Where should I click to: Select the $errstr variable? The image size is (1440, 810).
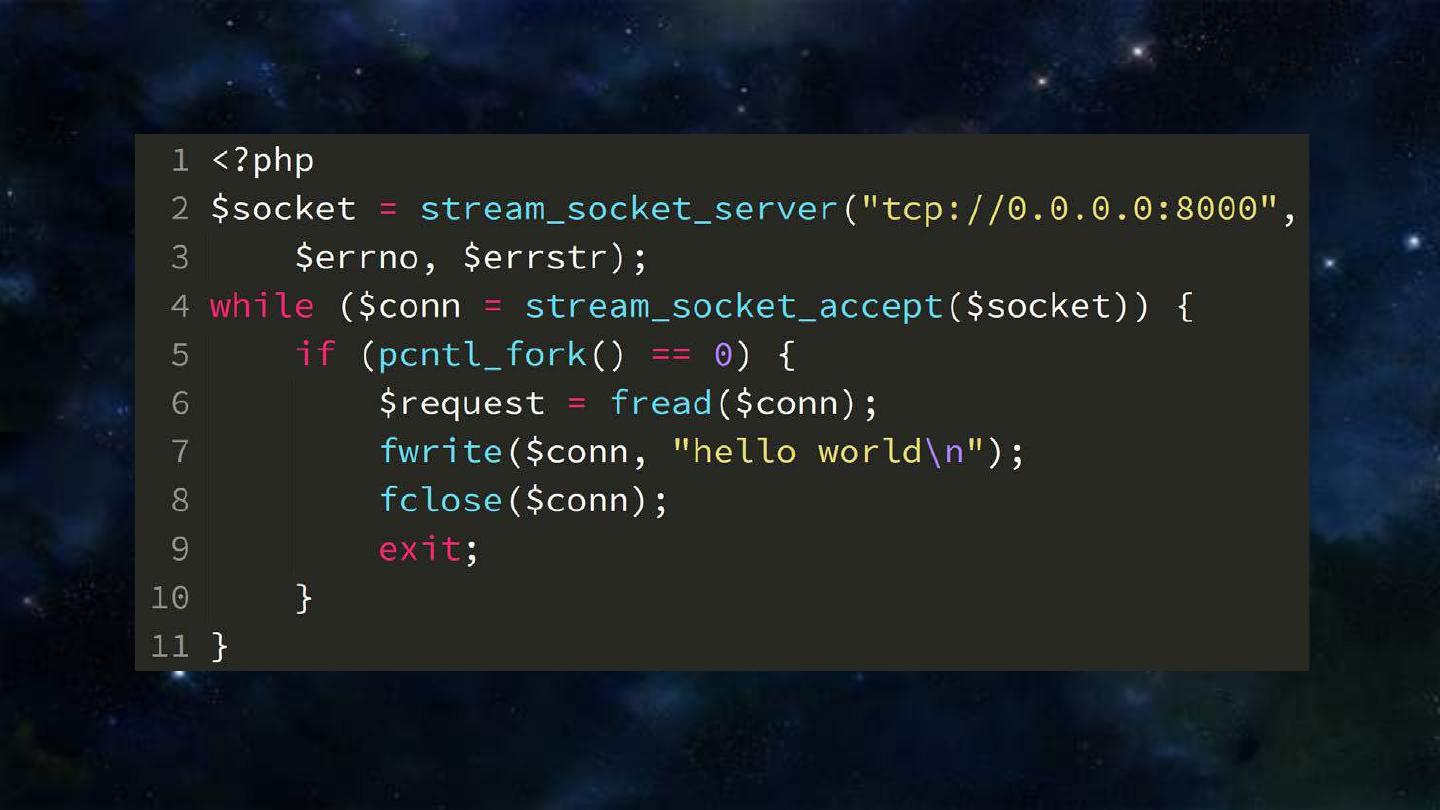535,257
